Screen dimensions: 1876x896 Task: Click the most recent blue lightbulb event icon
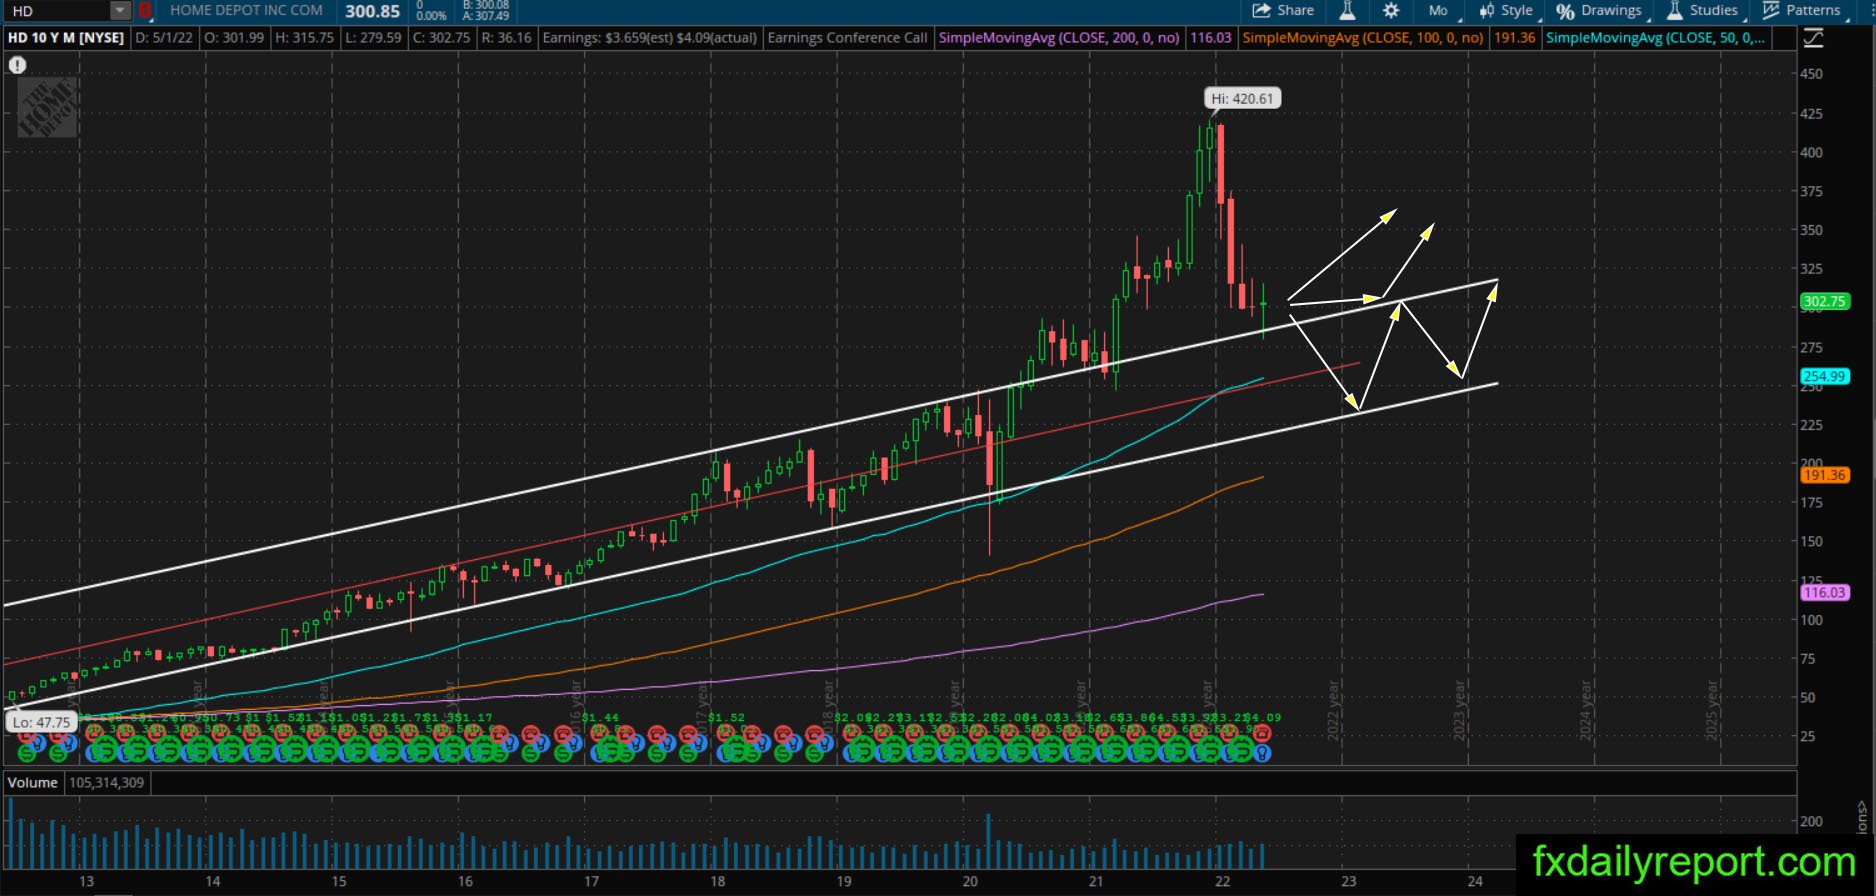pos(1262,753)
